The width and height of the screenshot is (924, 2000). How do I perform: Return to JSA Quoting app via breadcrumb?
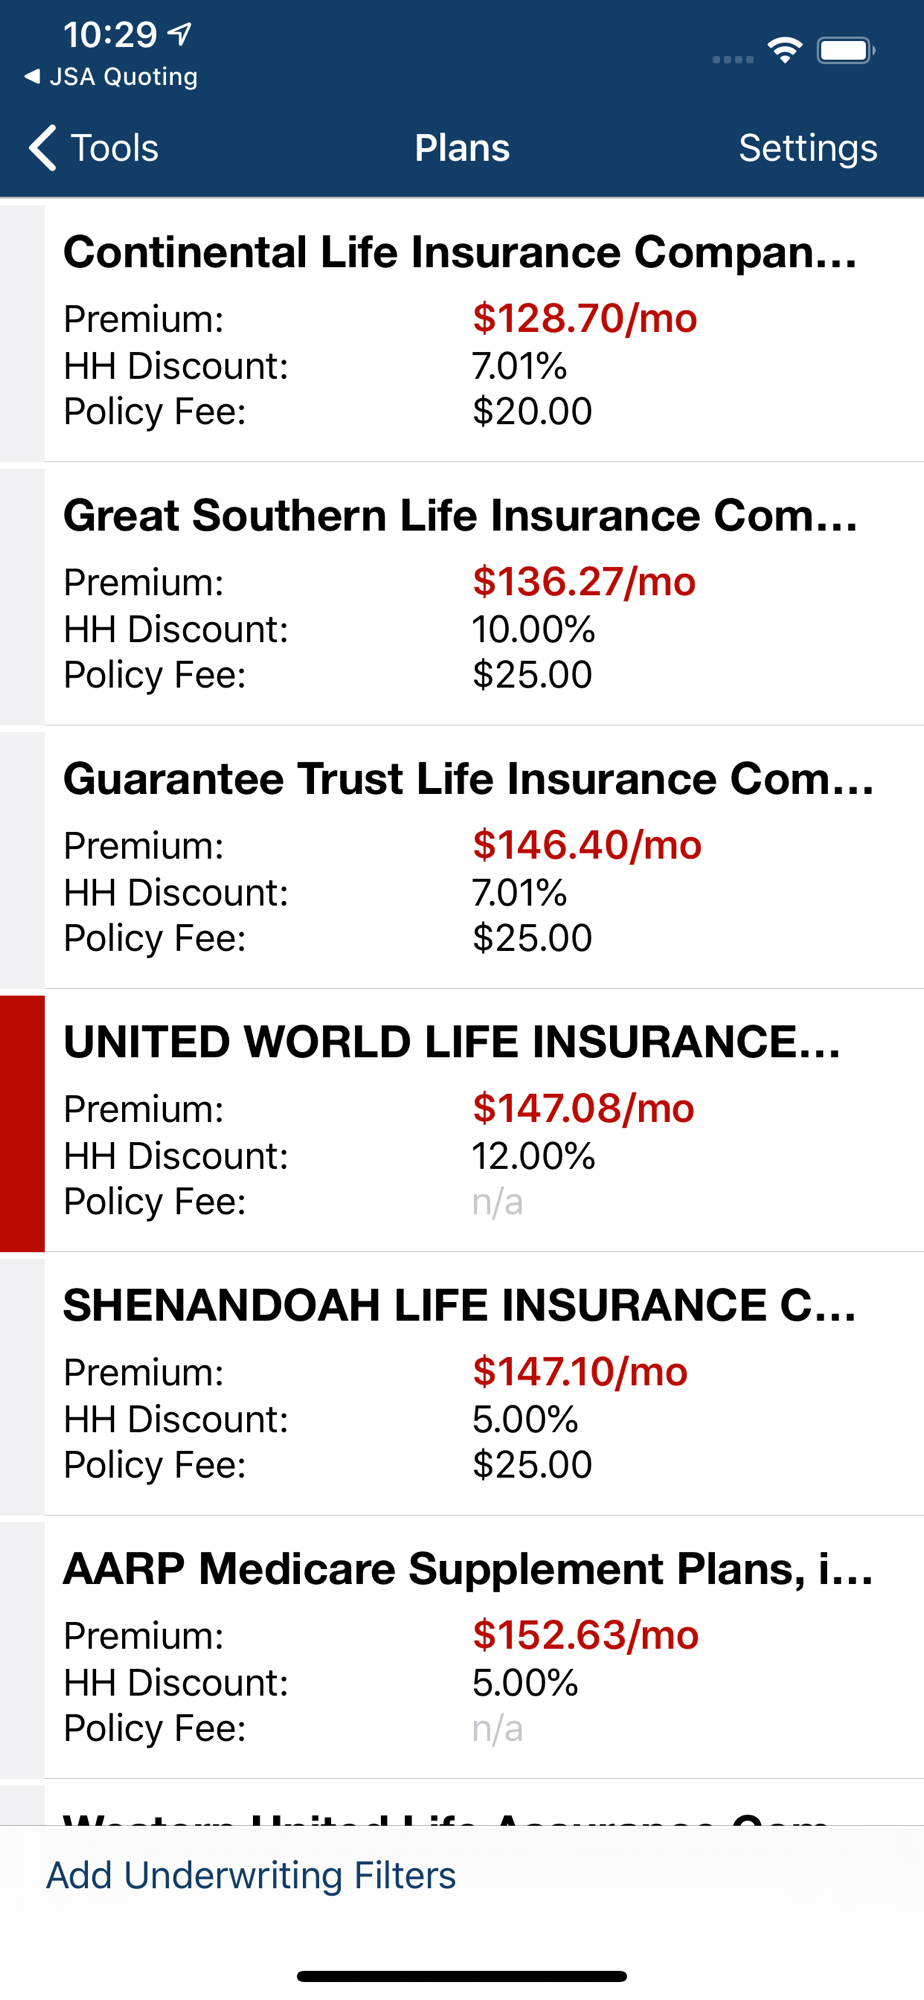pyautogui.click(x=110, y=77)
